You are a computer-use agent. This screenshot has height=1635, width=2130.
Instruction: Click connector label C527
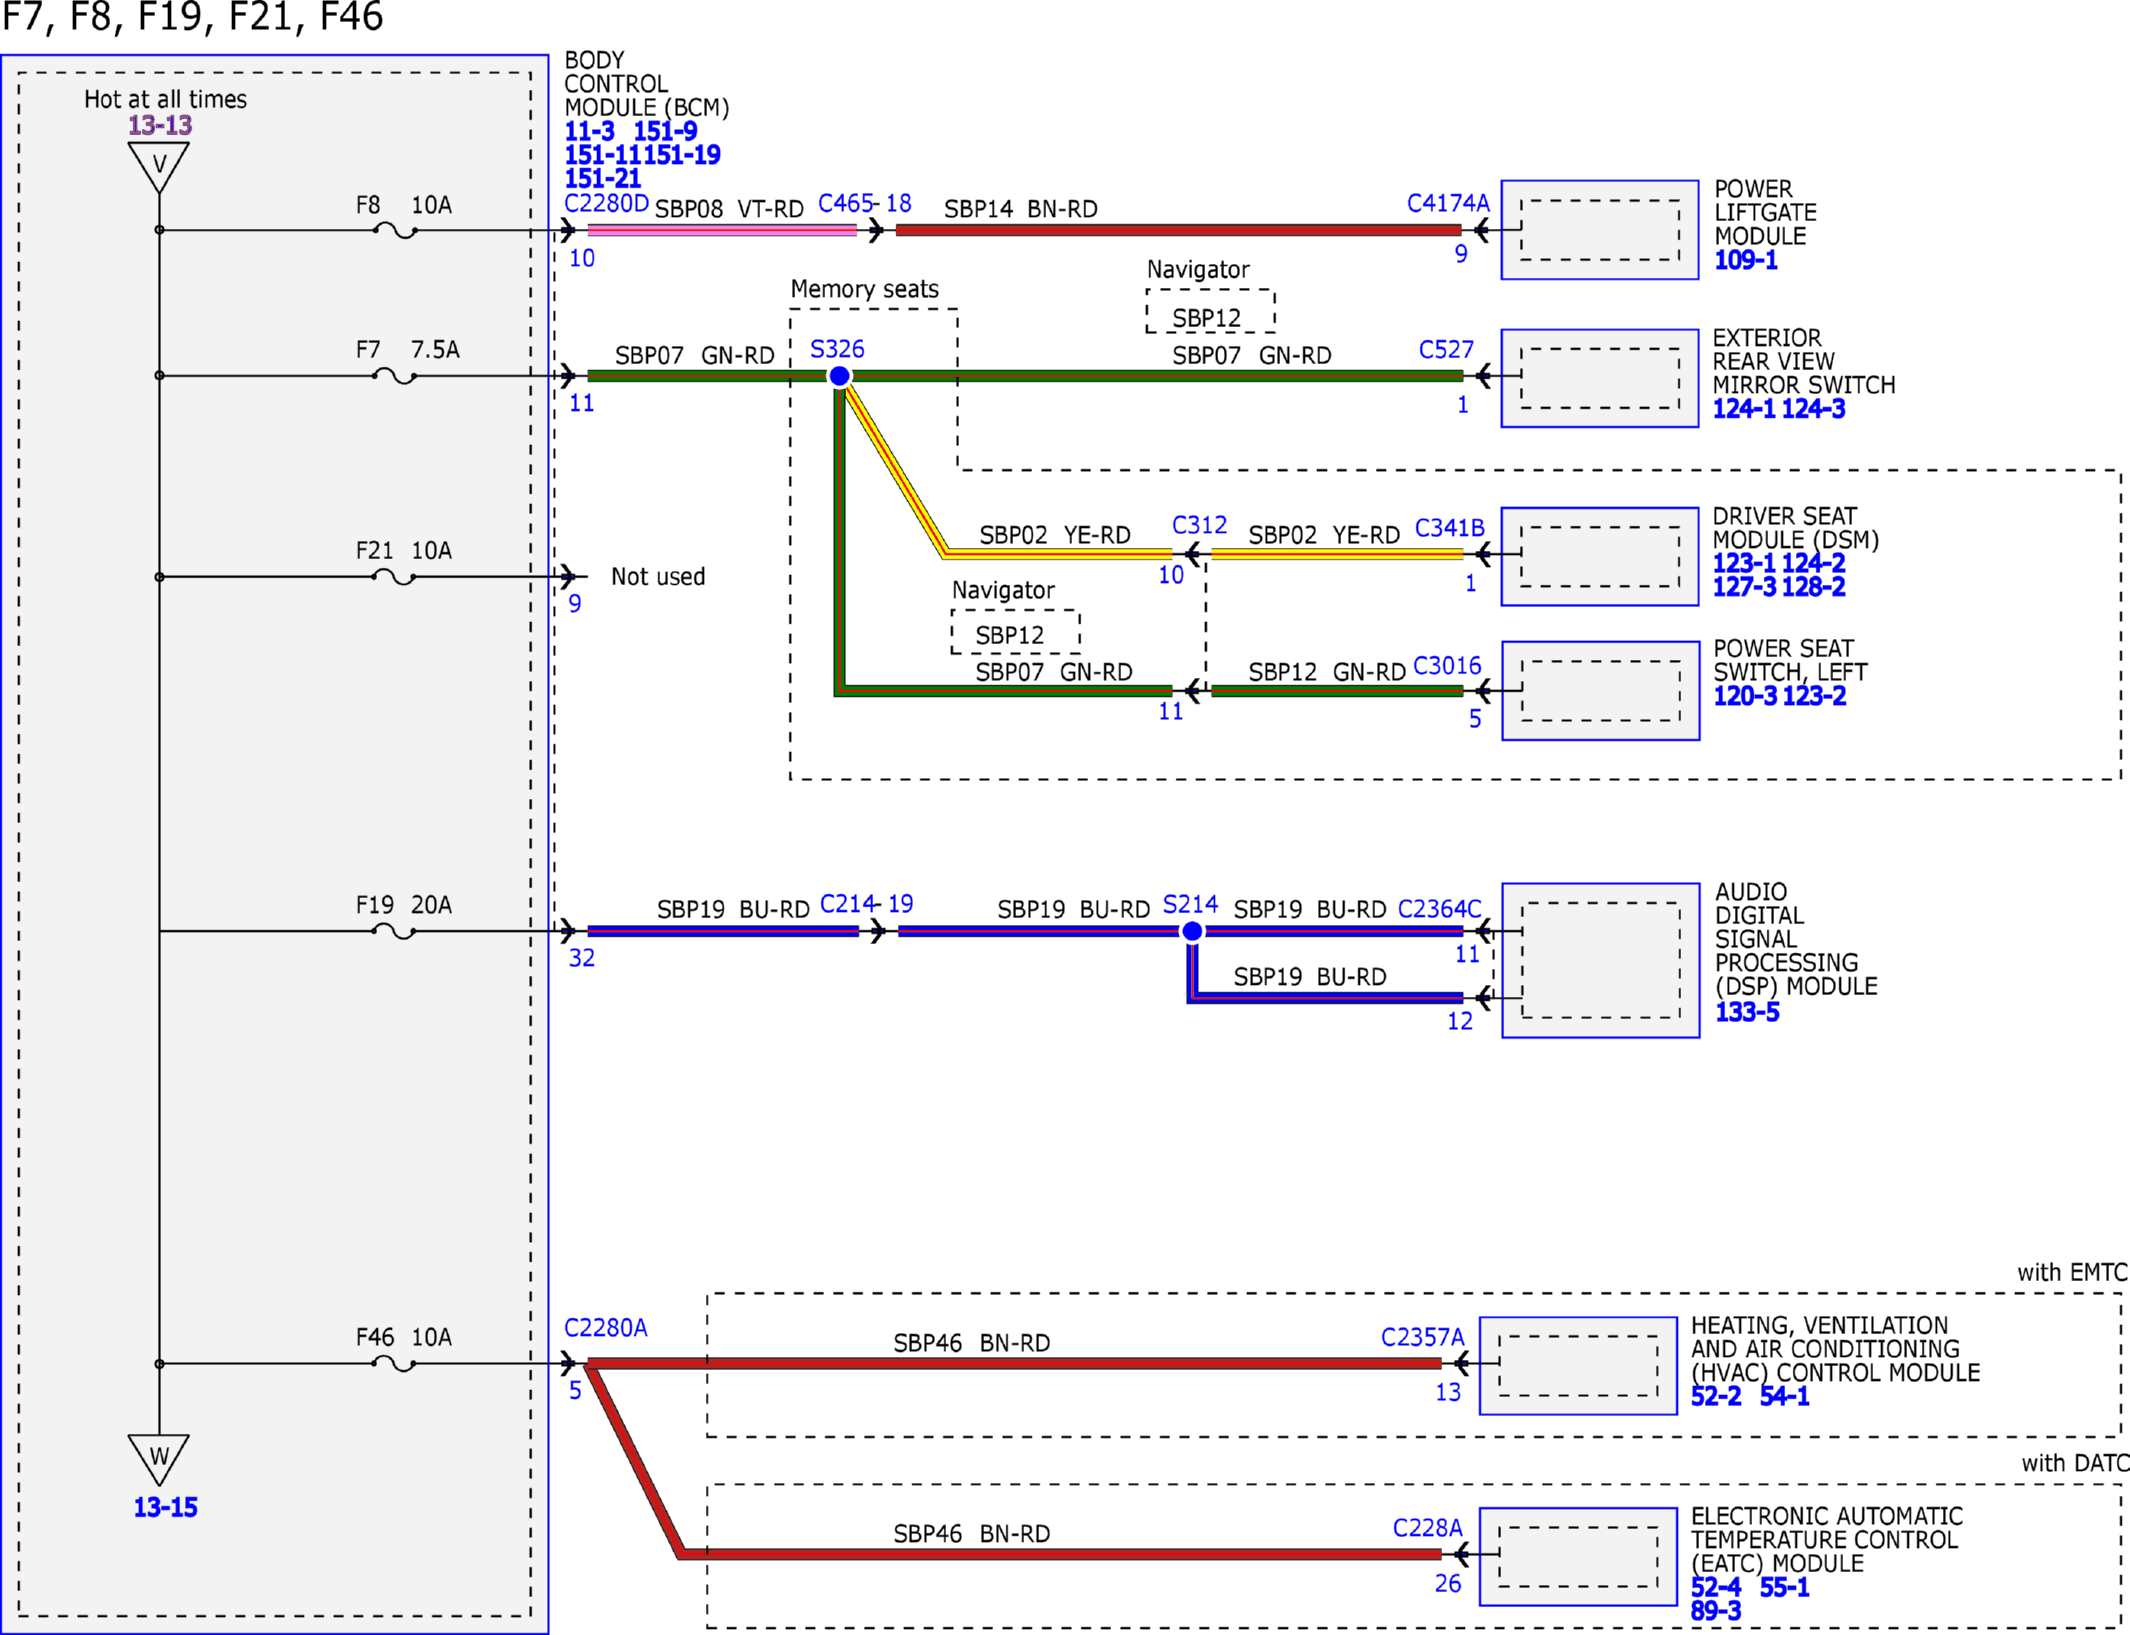[x=1446, y=349]
